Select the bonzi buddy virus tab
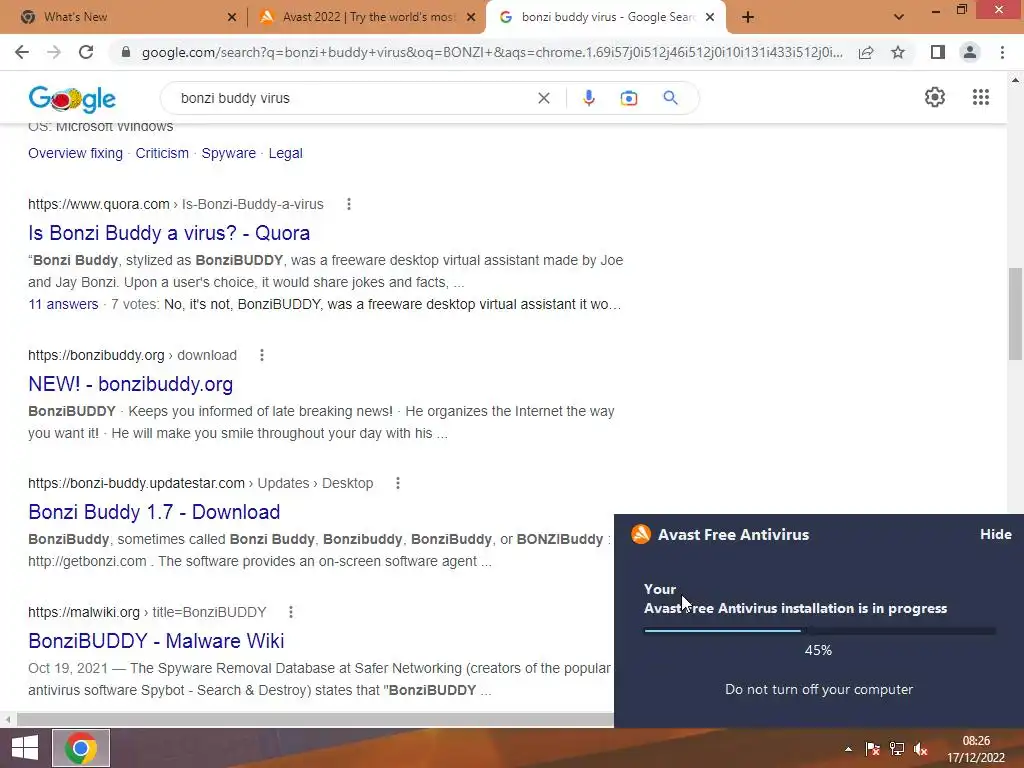The width and height of the screenshot is (1024, 768). pos(605,17)
